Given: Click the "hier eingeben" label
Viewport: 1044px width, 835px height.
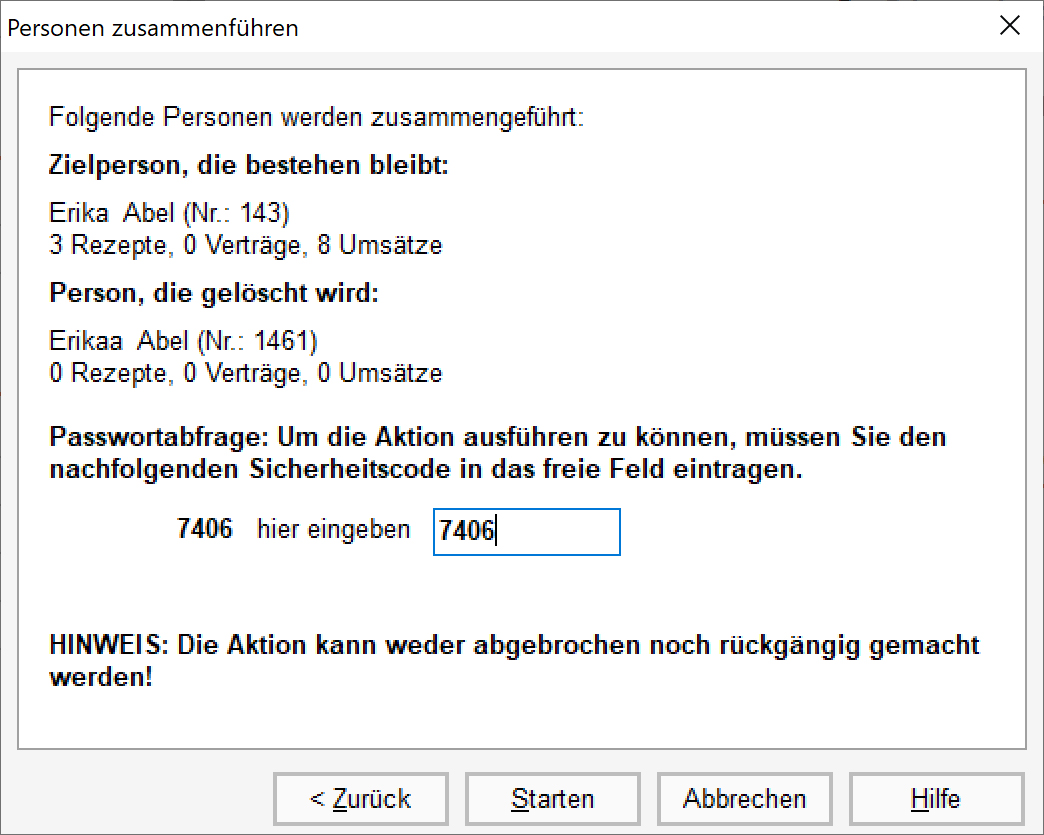Looking at the screenshot, I should [x=333, y=529].
